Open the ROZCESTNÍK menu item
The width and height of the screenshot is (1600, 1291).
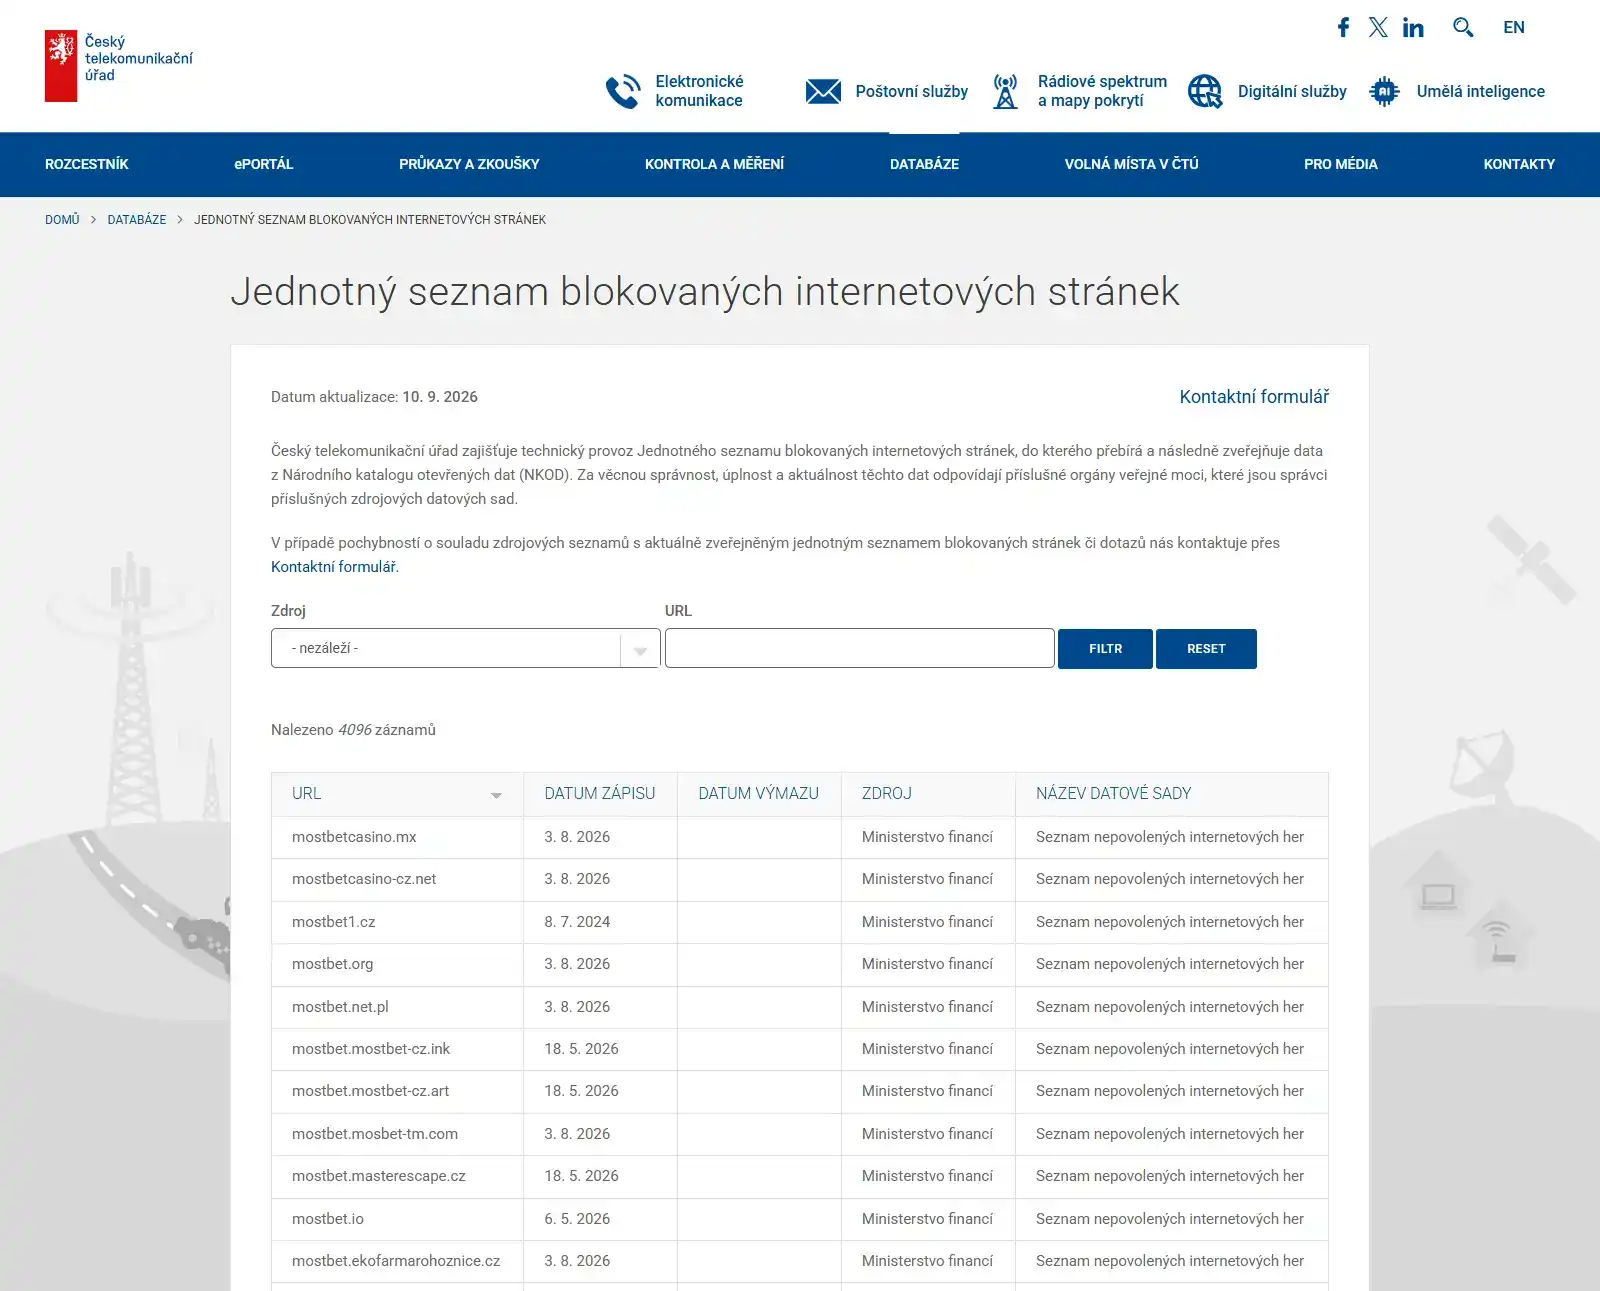87,164
